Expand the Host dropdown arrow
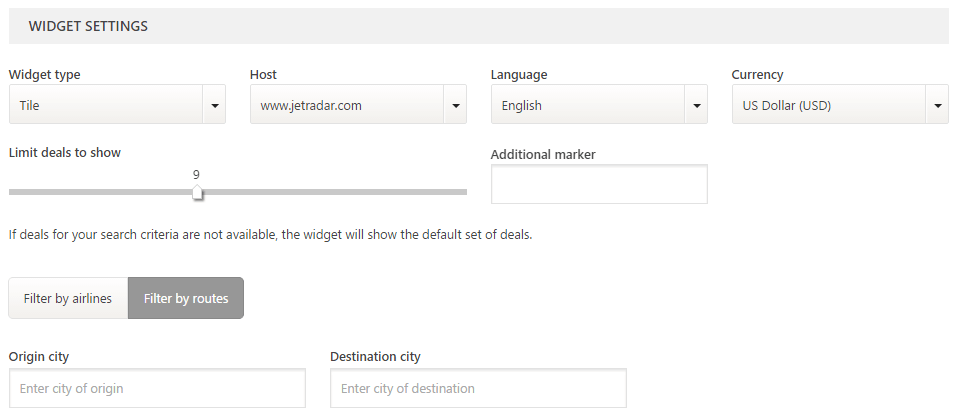Image resolution: width=955 pixels, height=416 pixels. (455, 105)
